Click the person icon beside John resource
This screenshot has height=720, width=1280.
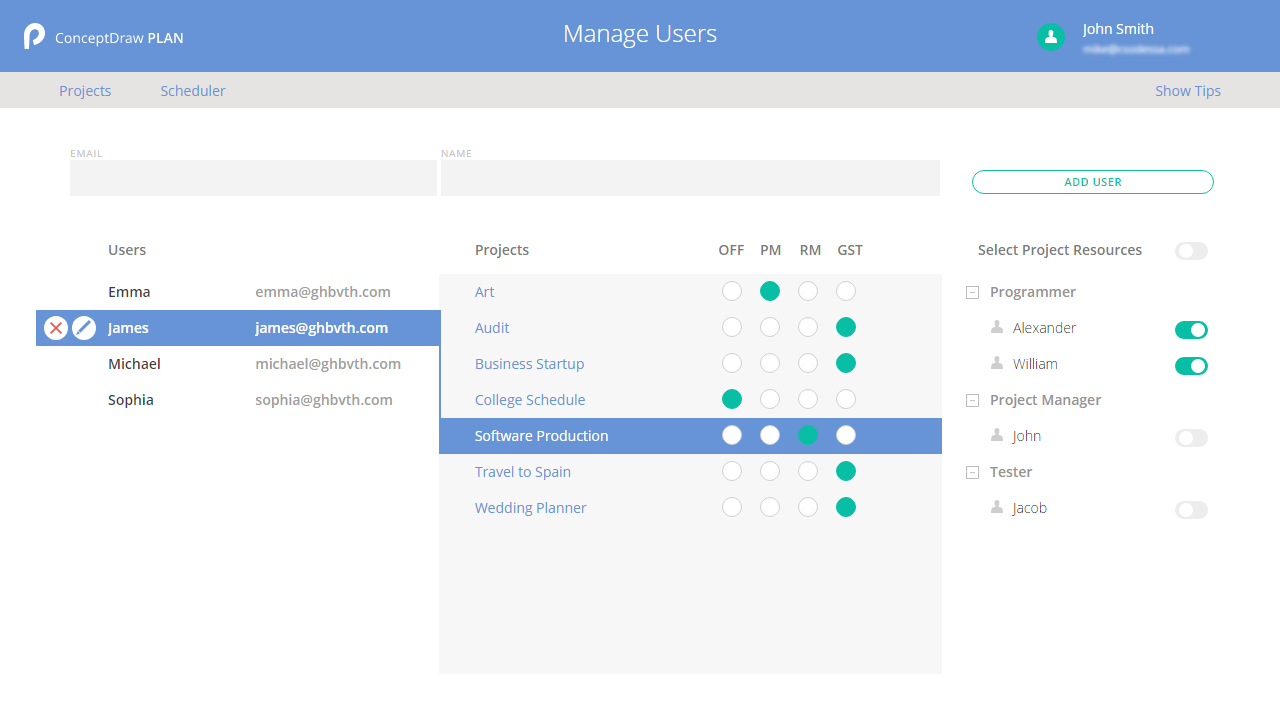997,435
